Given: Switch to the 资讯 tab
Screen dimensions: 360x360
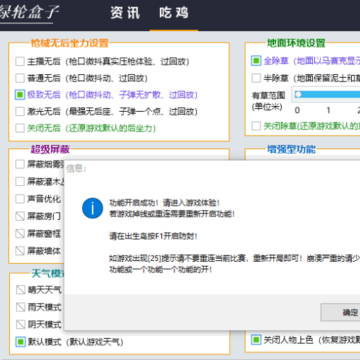Looking at the screenshot, I should (125, 13).
